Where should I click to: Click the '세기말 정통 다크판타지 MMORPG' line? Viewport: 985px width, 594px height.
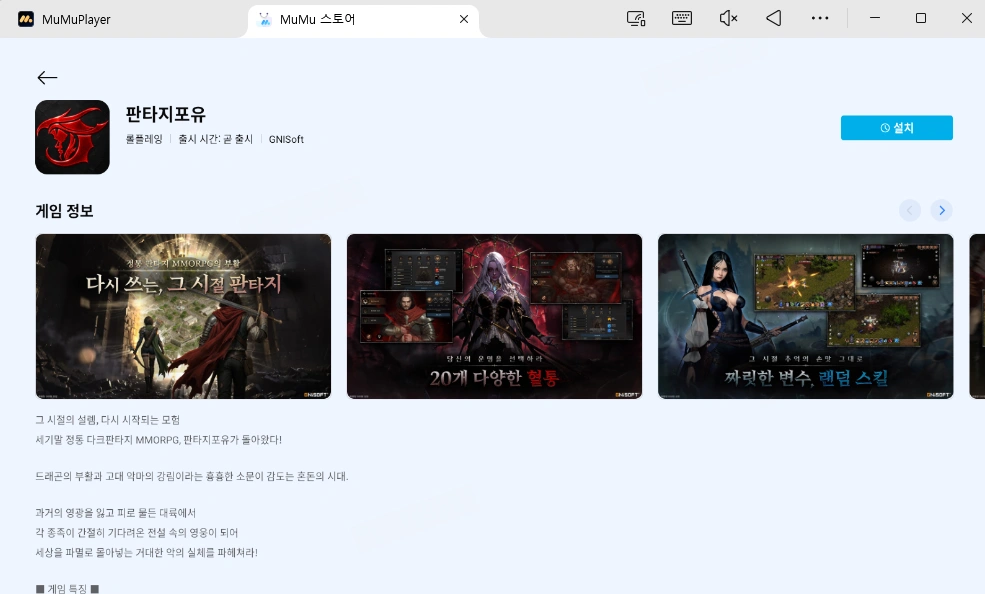(158, 440)
